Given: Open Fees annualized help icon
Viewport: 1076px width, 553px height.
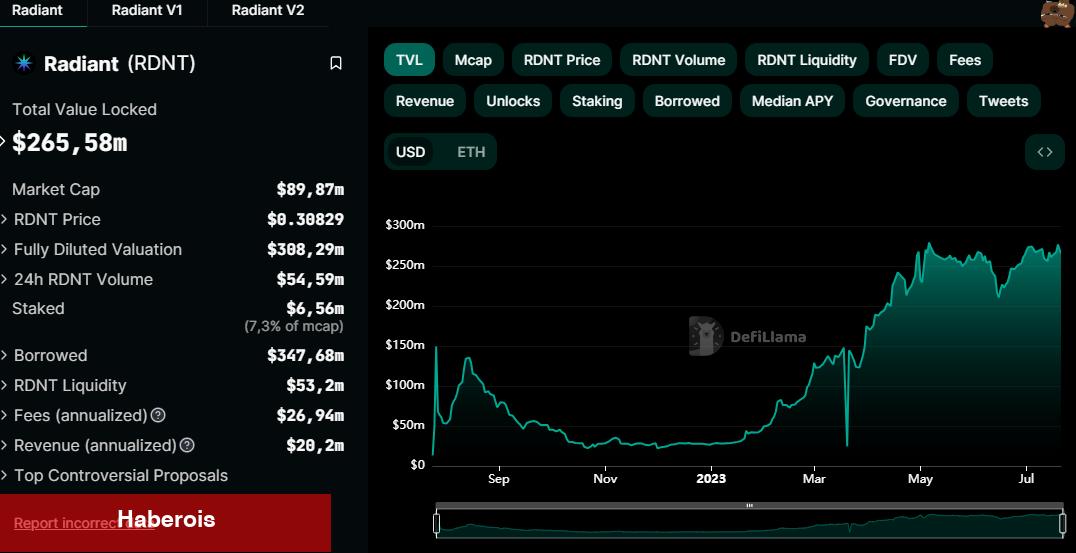Looking at the screenshot, I should 158,415.
